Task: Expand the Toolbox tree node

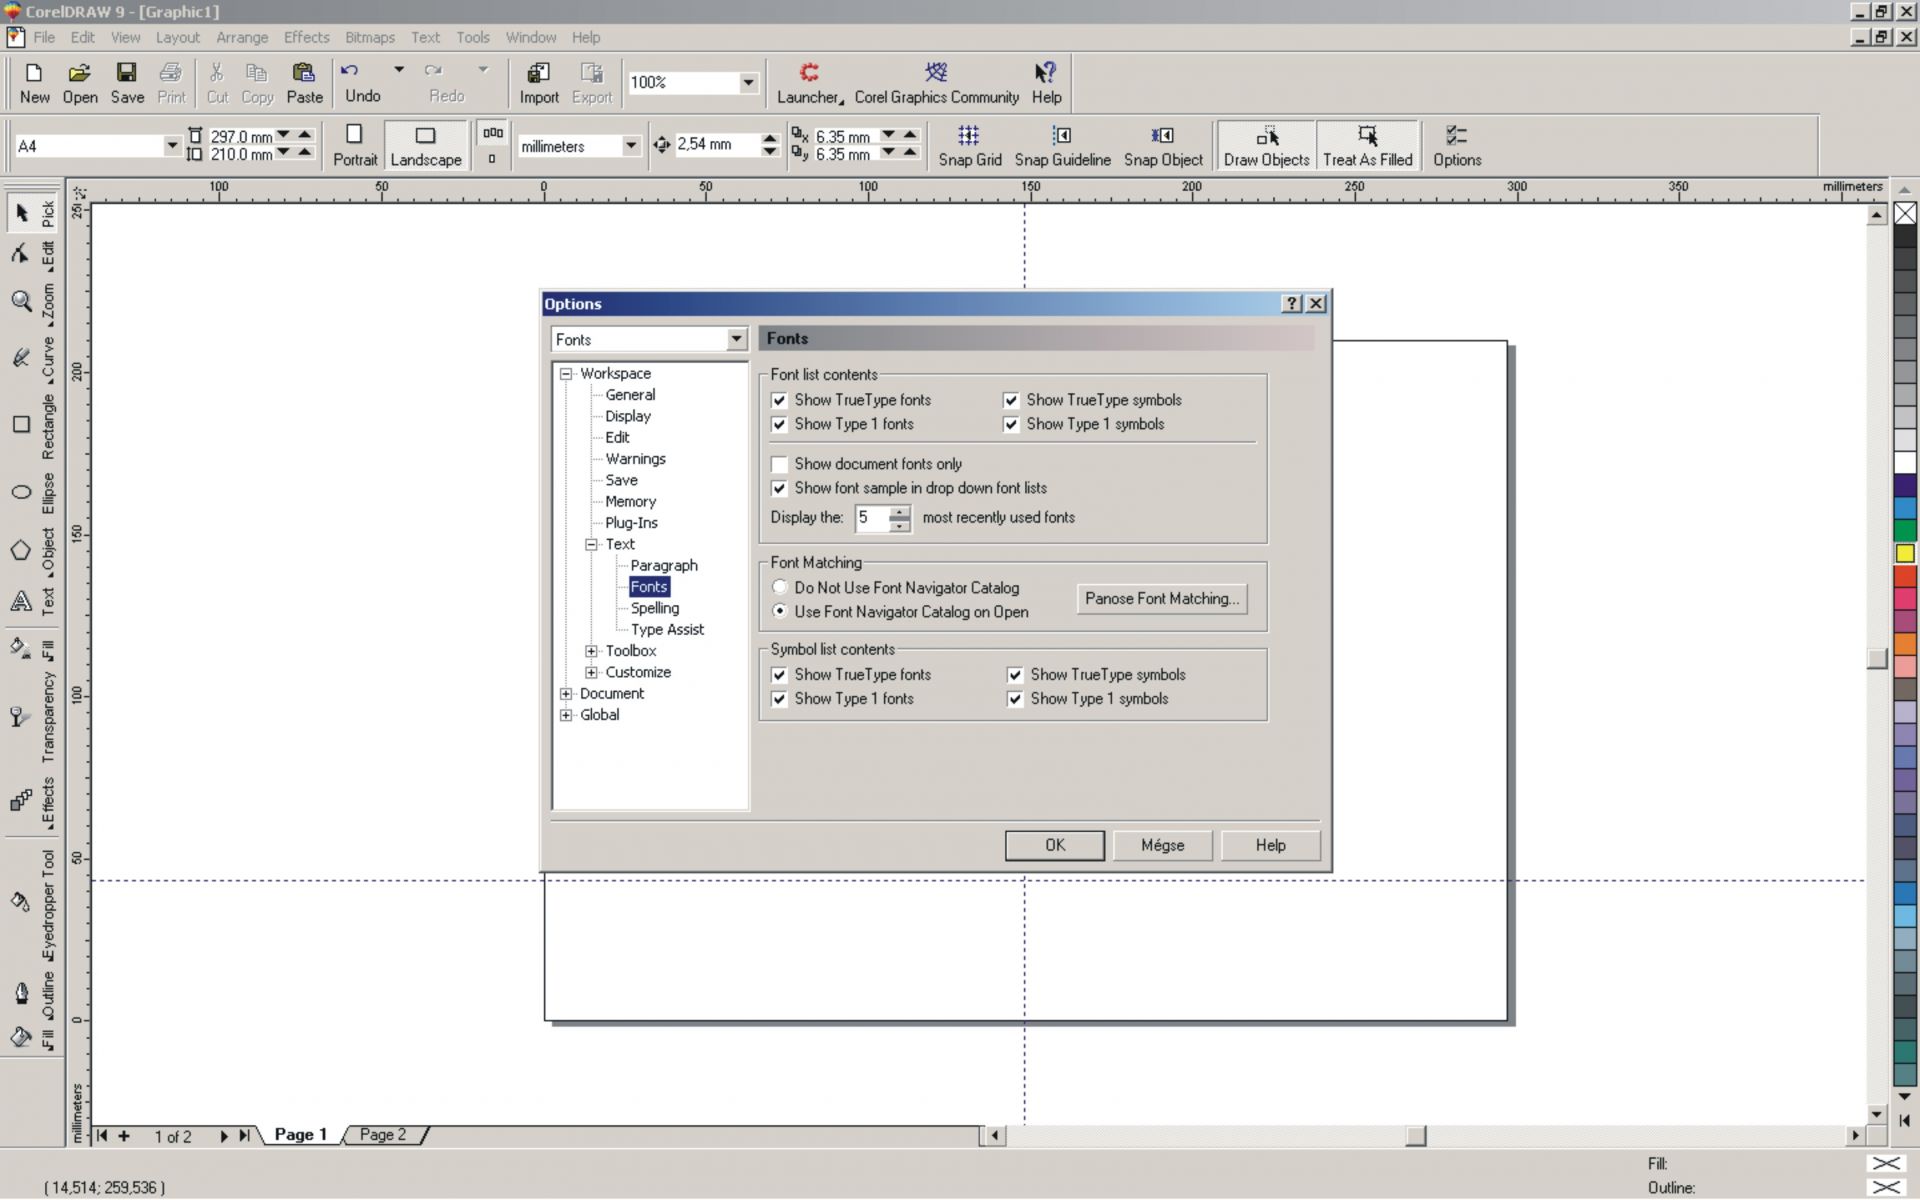Action: (x=592, y=651)
